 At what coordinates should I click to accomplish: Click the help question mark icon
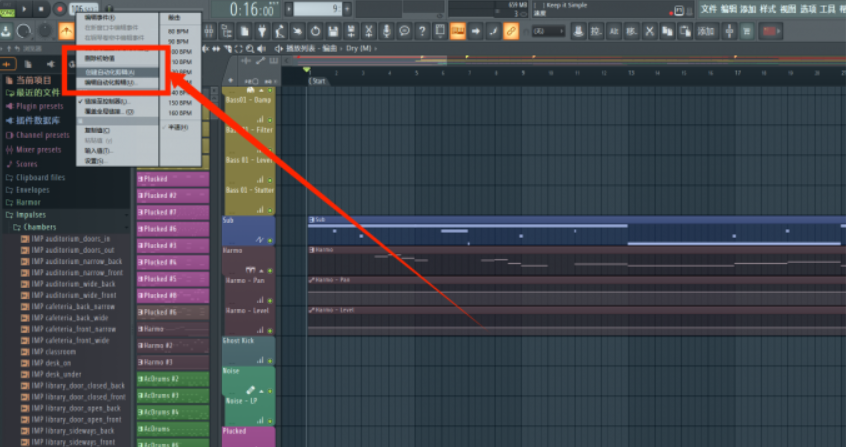click(x=421, y=31)
